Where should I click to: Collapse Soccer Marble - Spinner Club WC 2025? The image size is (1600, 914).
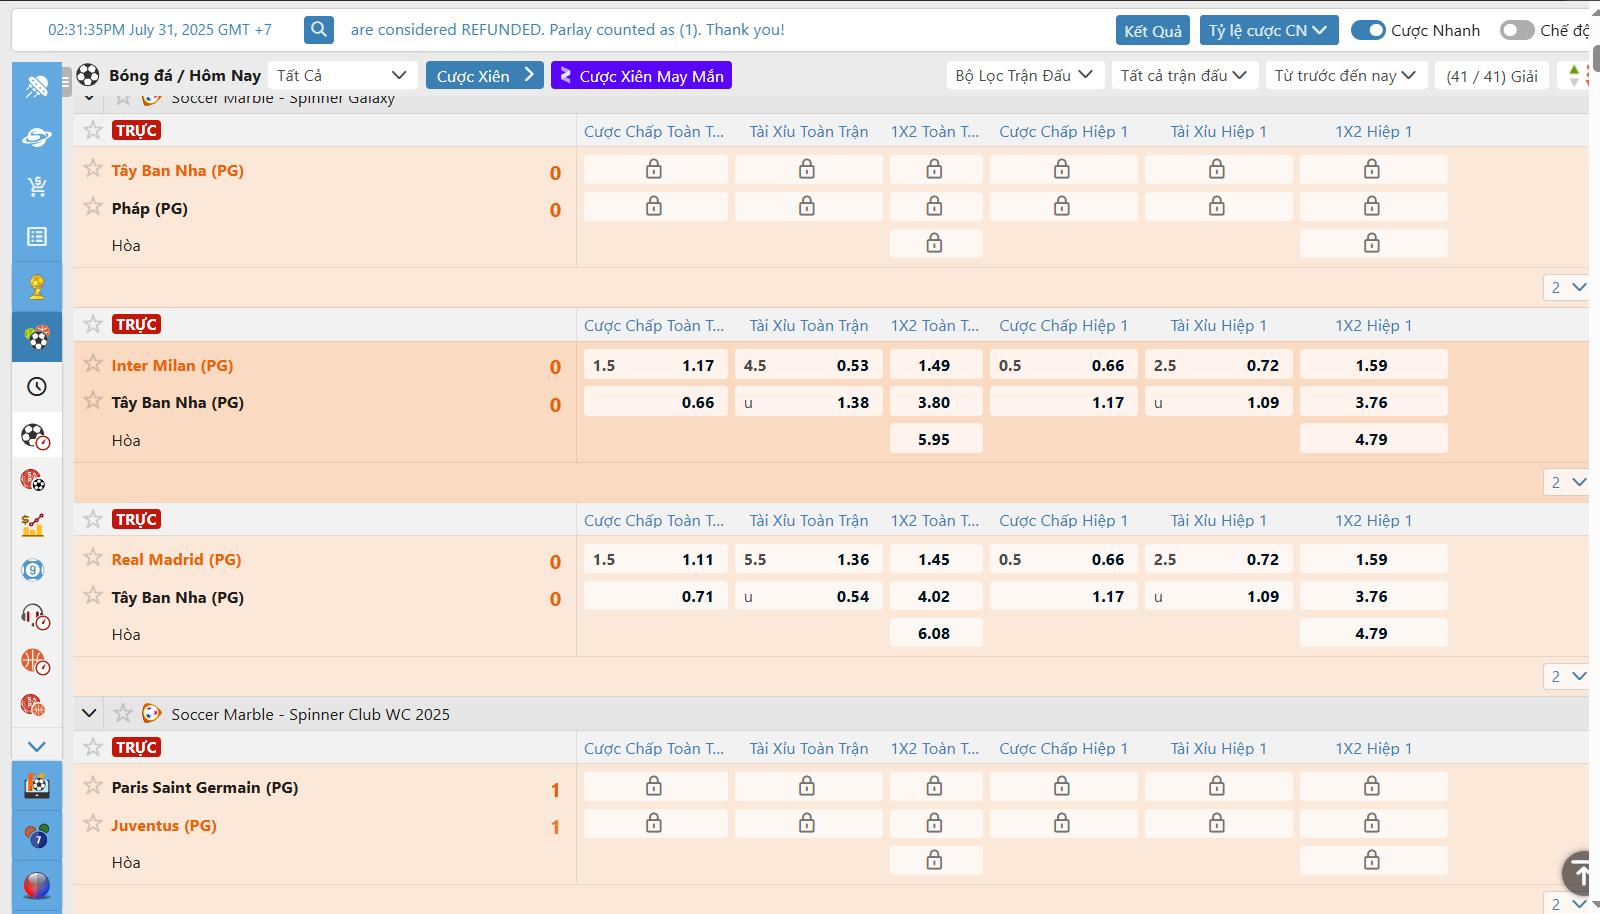(89, 713)
